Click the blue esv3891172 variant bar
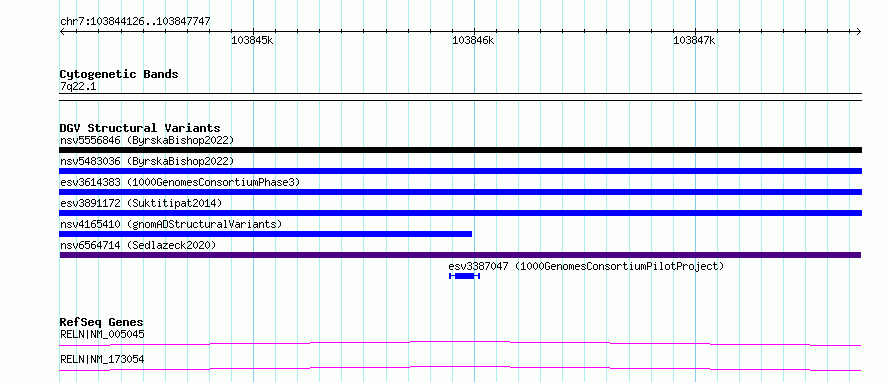Viewport: 890px width, 382px height. 460,213
